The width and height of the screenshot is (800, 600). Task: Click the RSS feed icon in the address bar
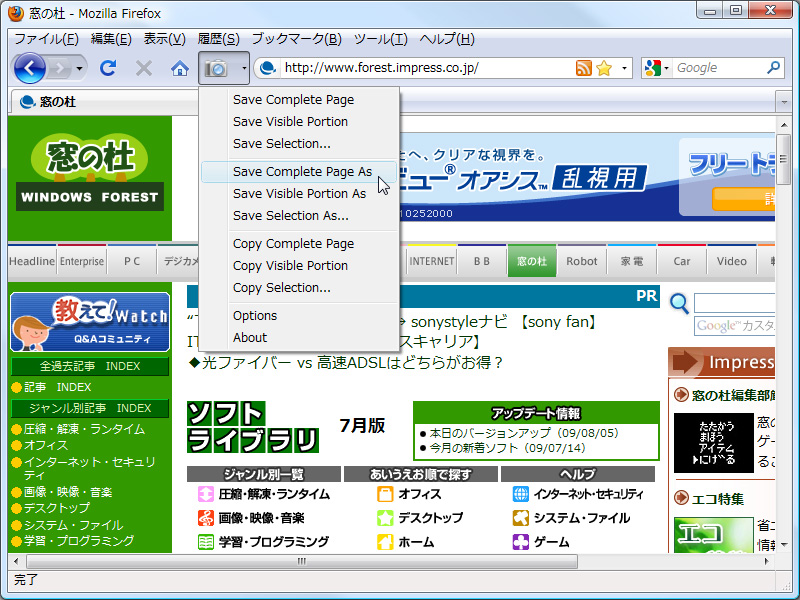point(583,69)
